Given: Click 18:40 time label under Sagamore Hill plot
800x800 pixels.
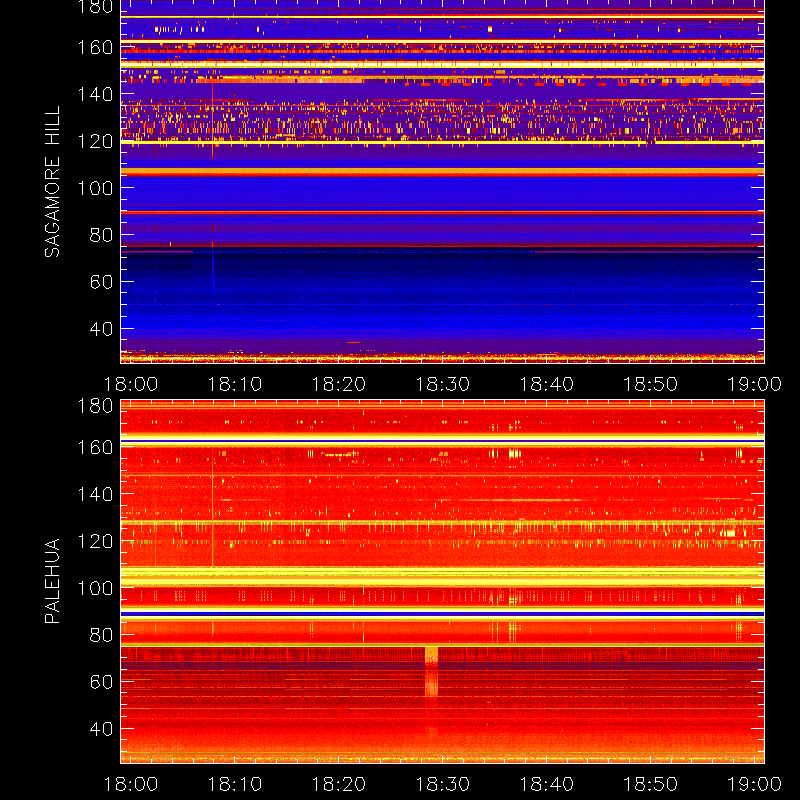Looking at the screenshot, I should tap(546, 384).
